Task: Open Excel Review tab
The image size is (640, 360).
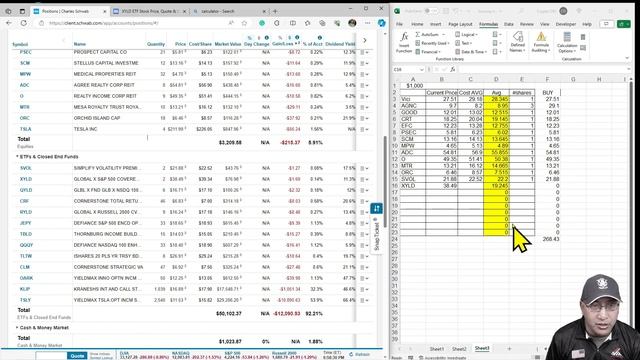Action: 527,24
